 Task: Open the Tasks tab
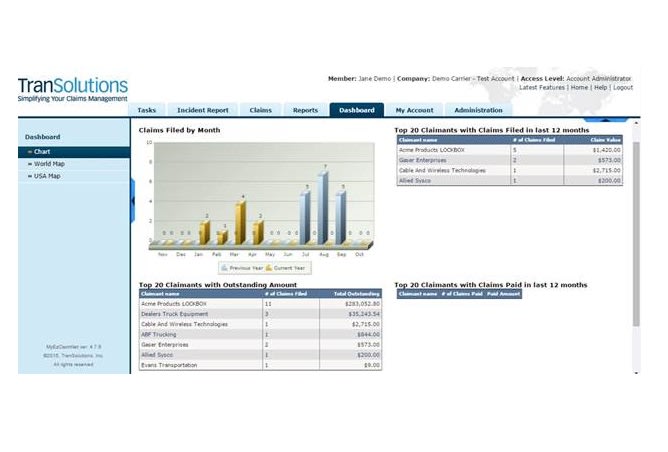(147, 110)
